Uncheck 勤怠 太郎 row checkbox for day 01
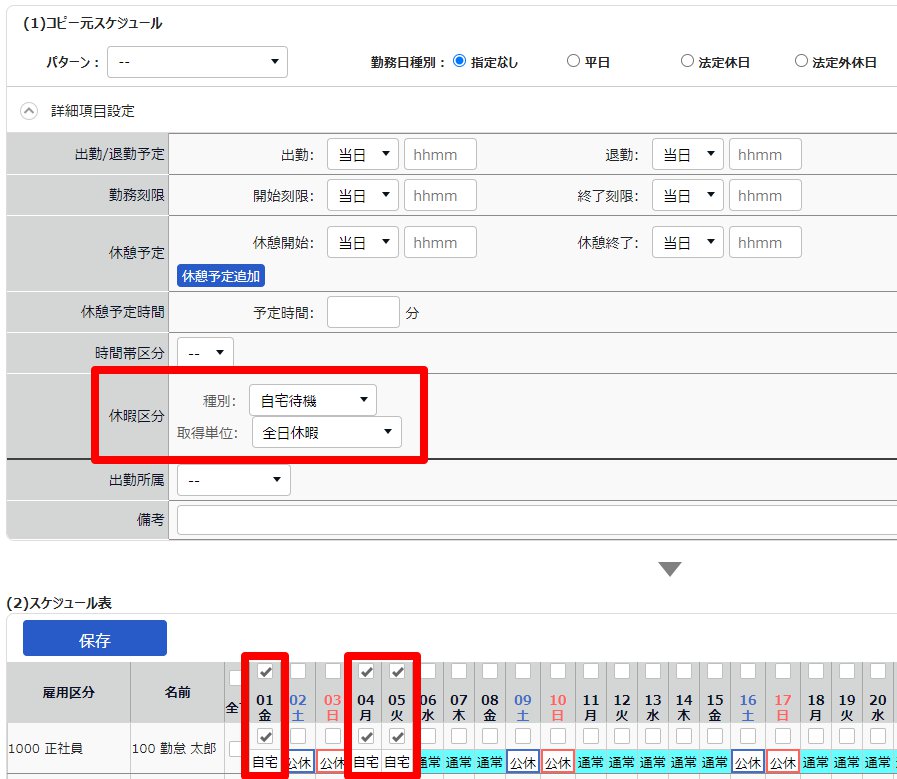Screen dimensions: 897x779 265,737
